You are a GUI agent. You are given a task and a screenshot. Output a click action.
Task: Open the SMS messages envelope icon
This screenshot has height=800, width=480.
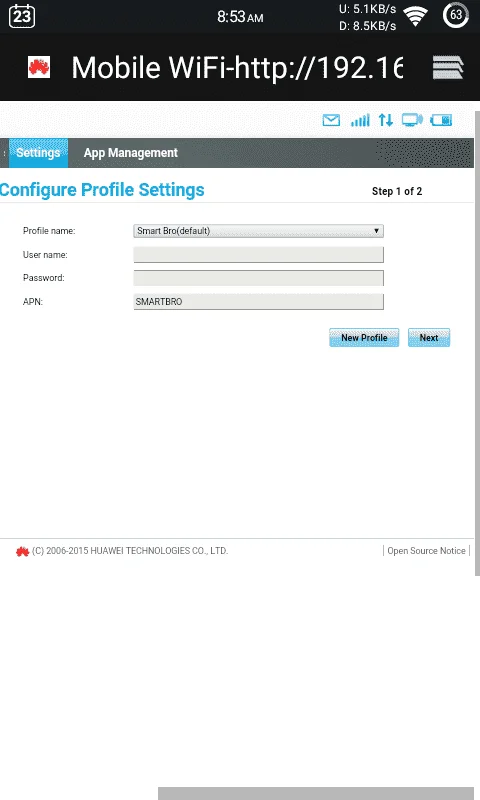coord(331,120)
